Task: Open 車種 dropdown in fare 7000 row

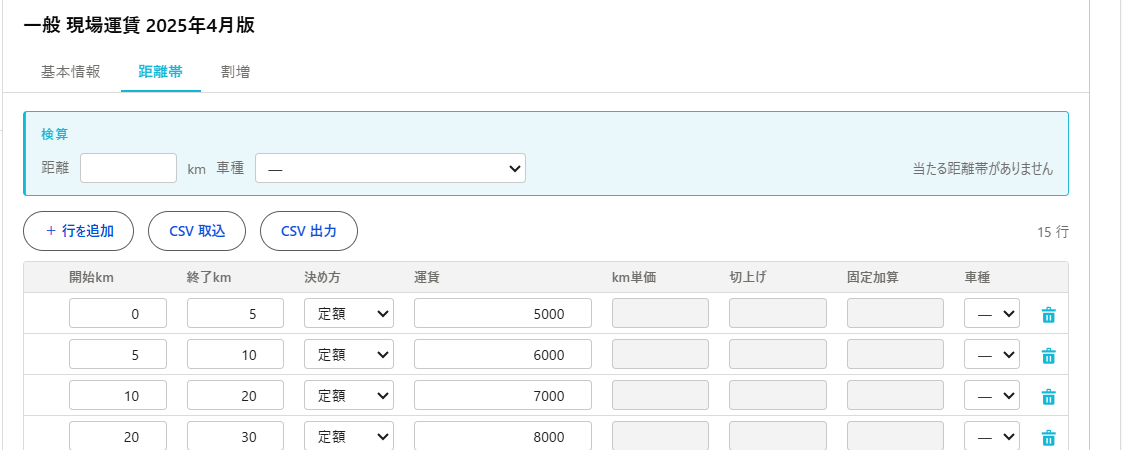Action: point(991,395)
